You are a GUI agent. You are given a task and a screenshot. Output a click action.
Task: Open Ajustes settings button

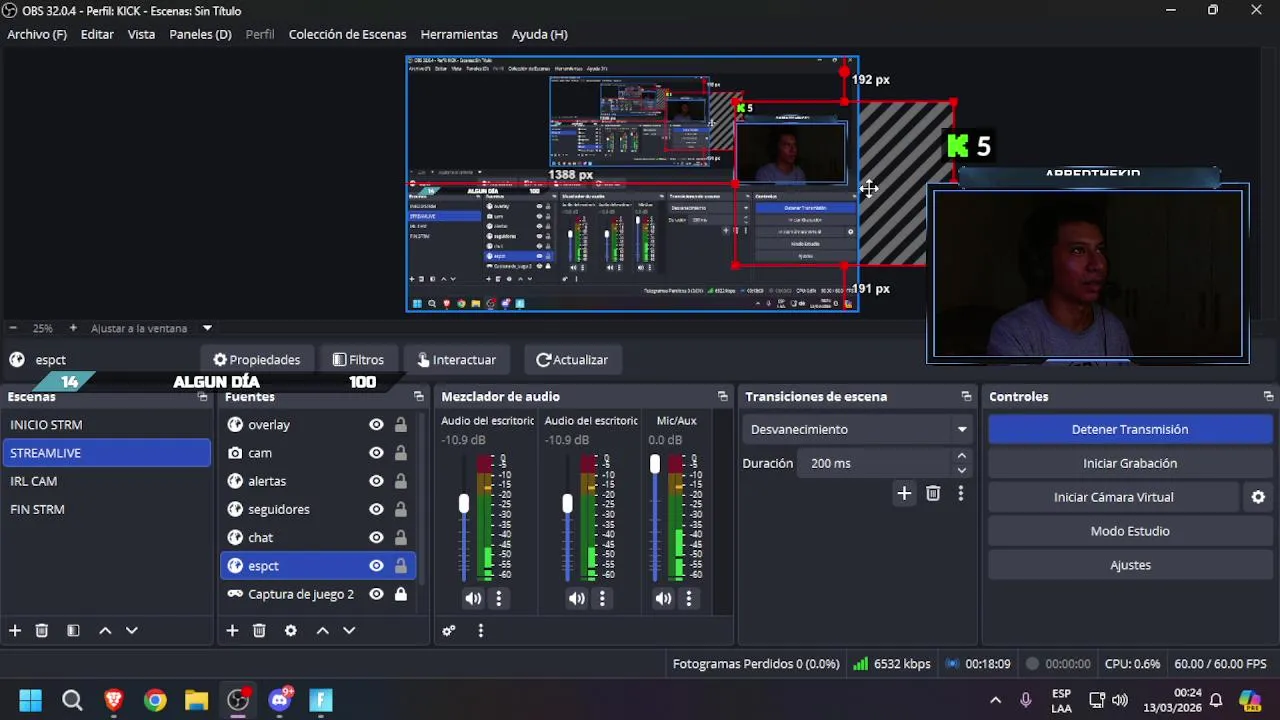1130,565
